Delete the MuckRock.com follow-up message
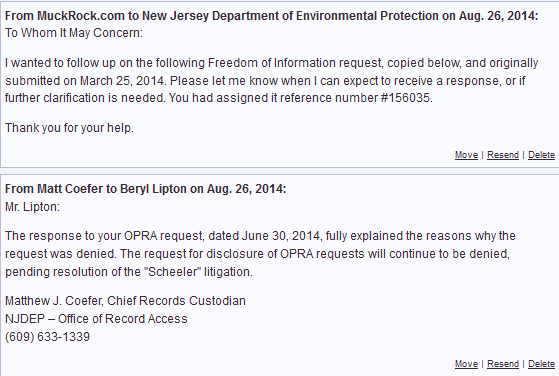 pos(541,155)
